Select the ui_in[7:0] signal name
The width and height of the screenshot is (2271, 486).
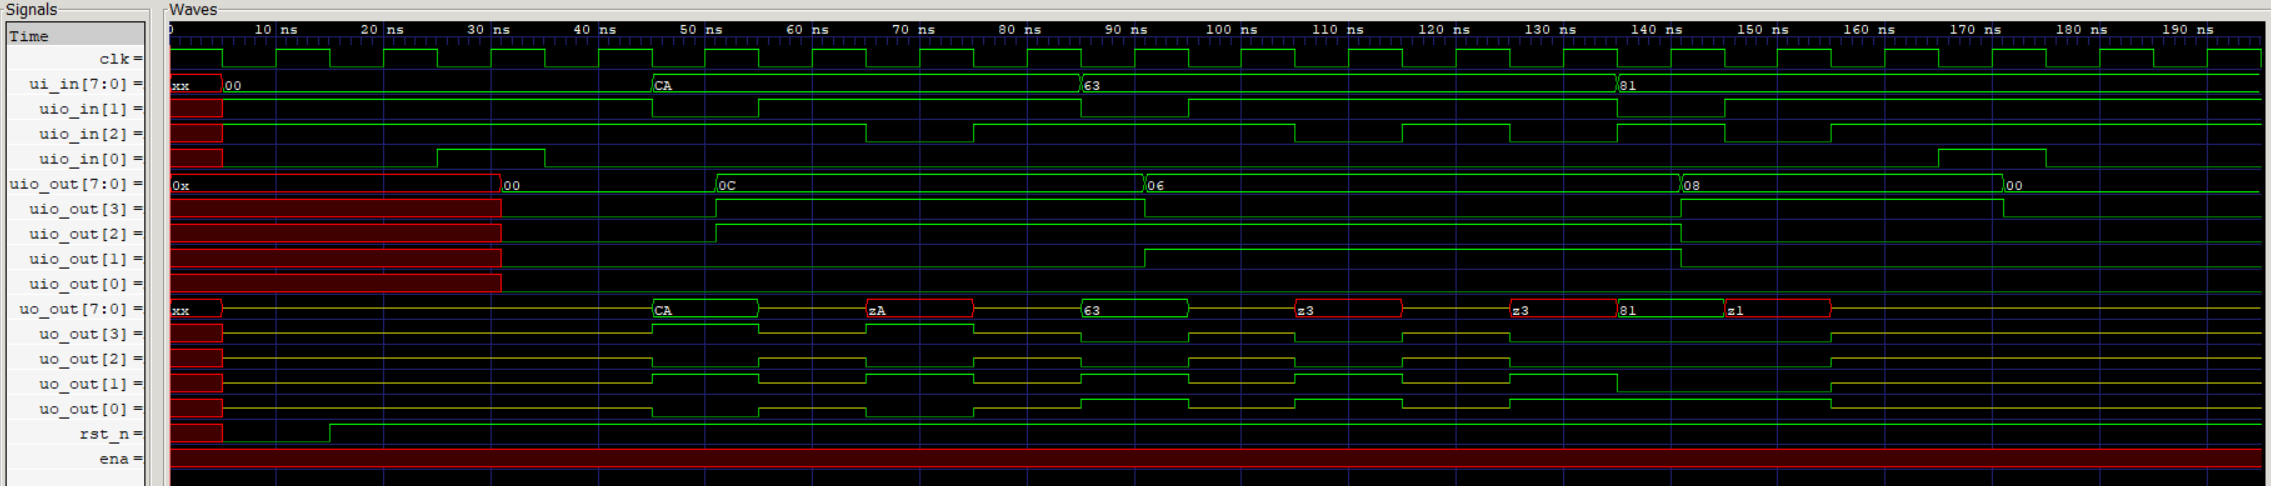78,84
